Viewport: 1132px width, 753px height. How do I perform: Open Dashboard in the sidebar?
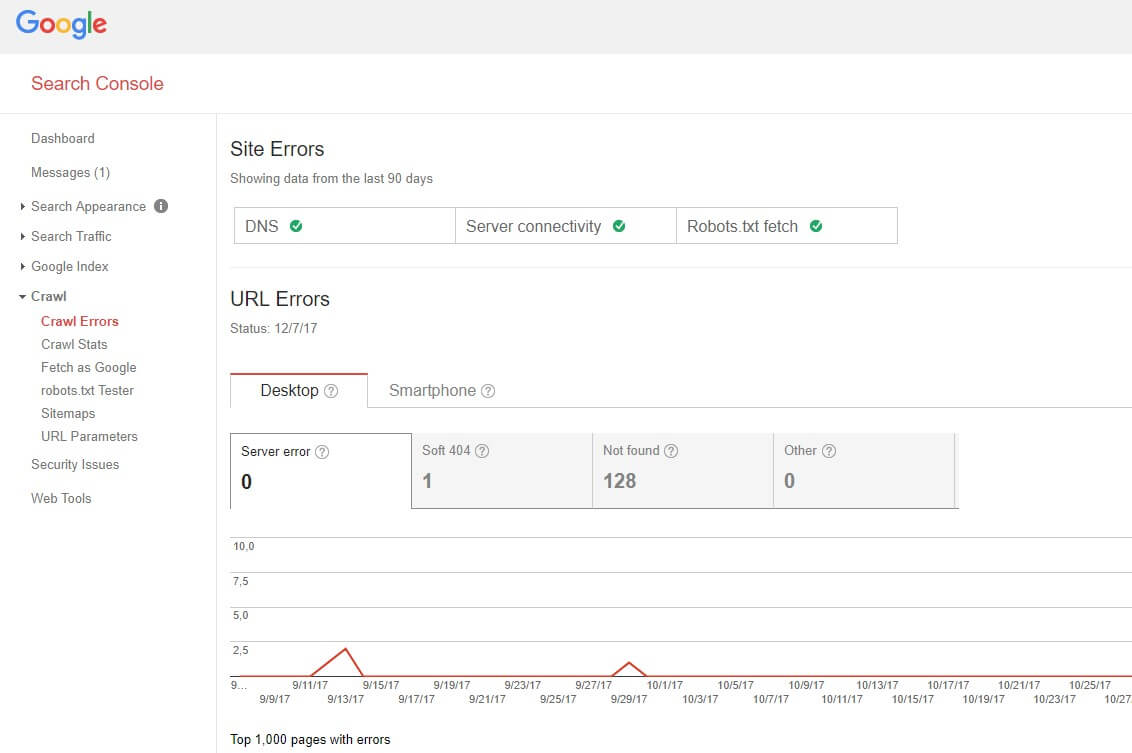[63, 138]
